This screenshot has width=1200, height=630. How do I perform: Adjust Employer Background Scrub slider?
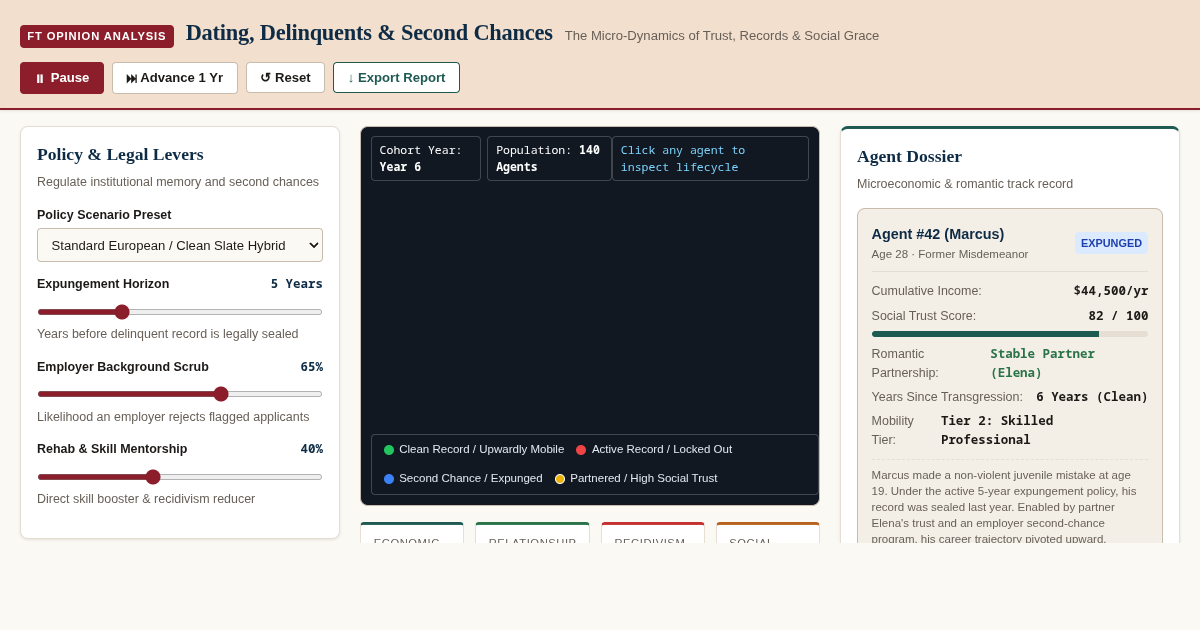coord(180,394)
